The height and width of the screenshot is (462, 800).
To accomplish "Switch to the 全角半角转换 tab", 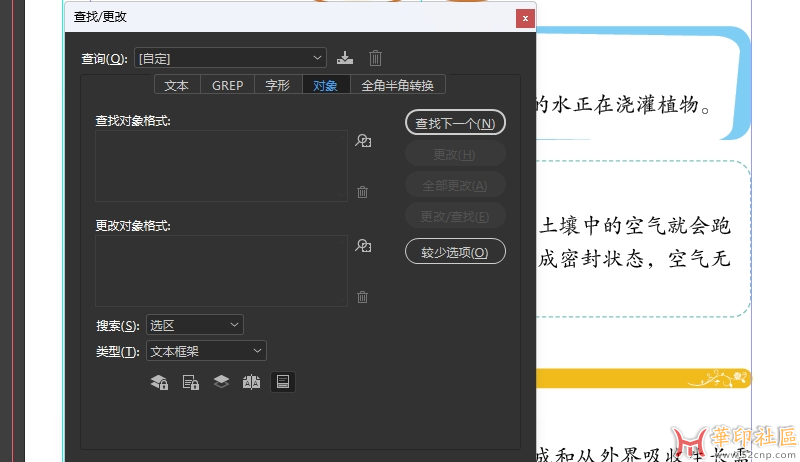I will (x=397, y=85).
